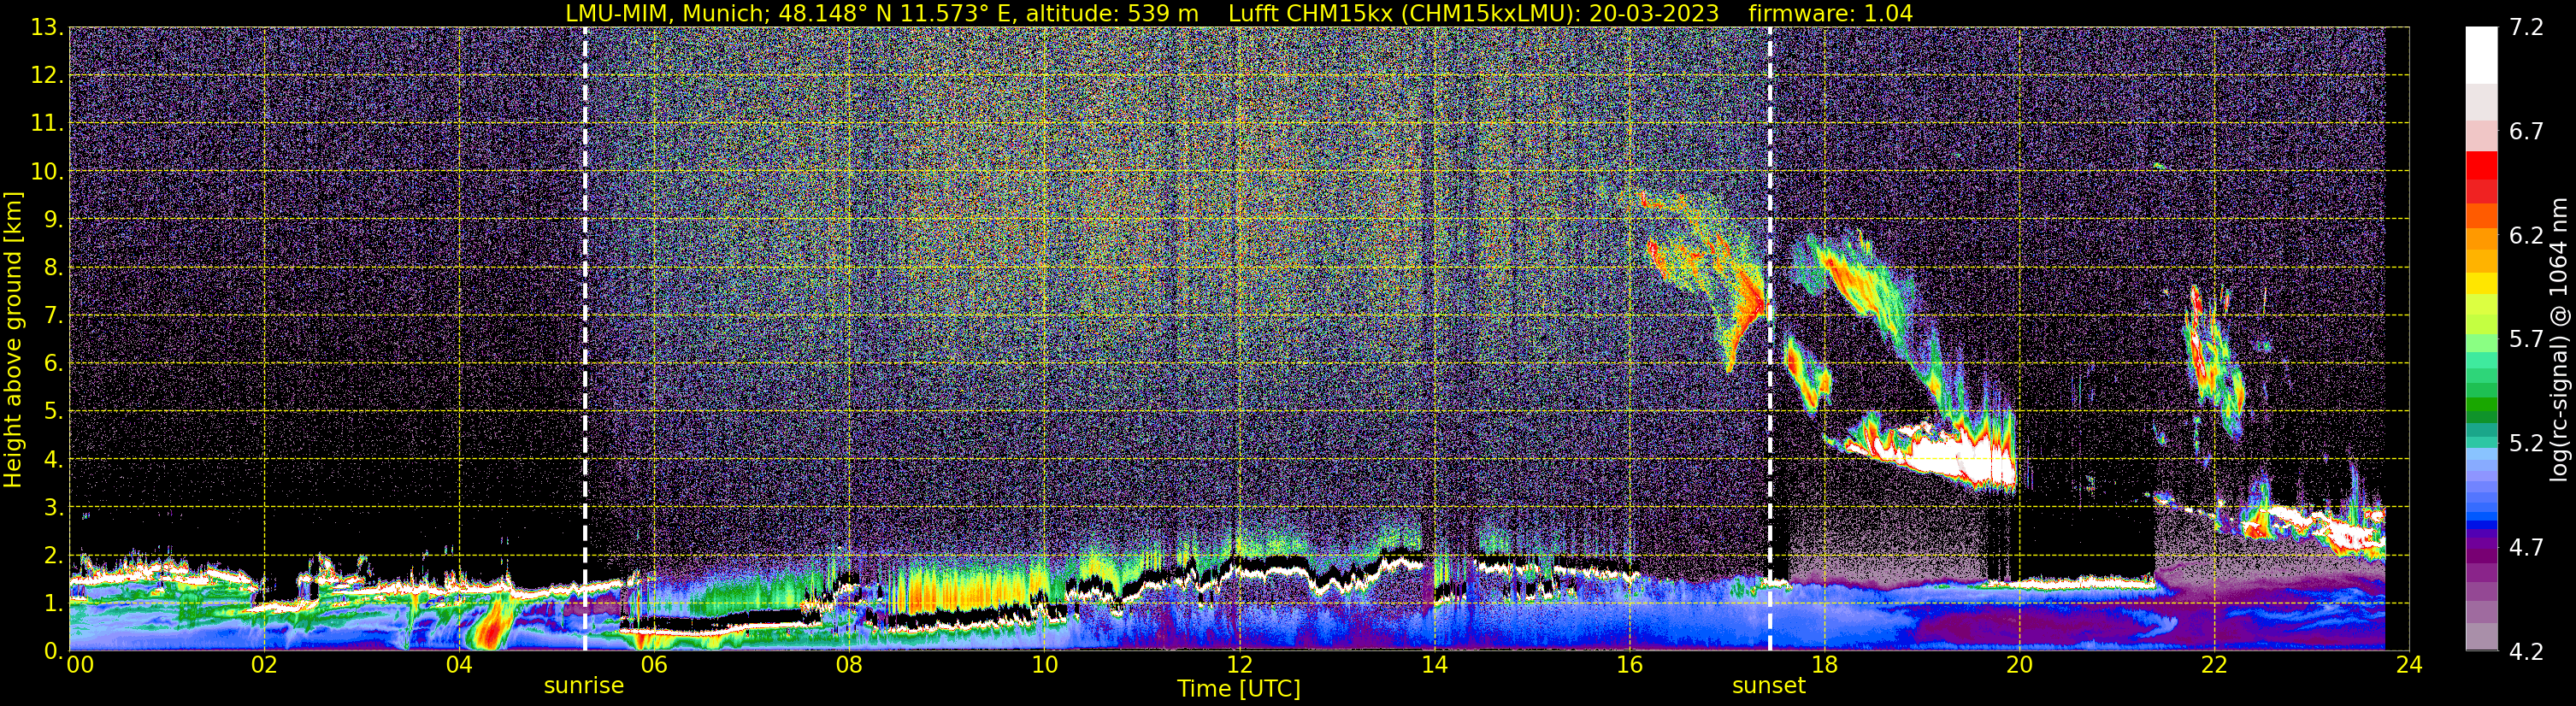Click the '8.' height axis tick label

tap(54, 268)
